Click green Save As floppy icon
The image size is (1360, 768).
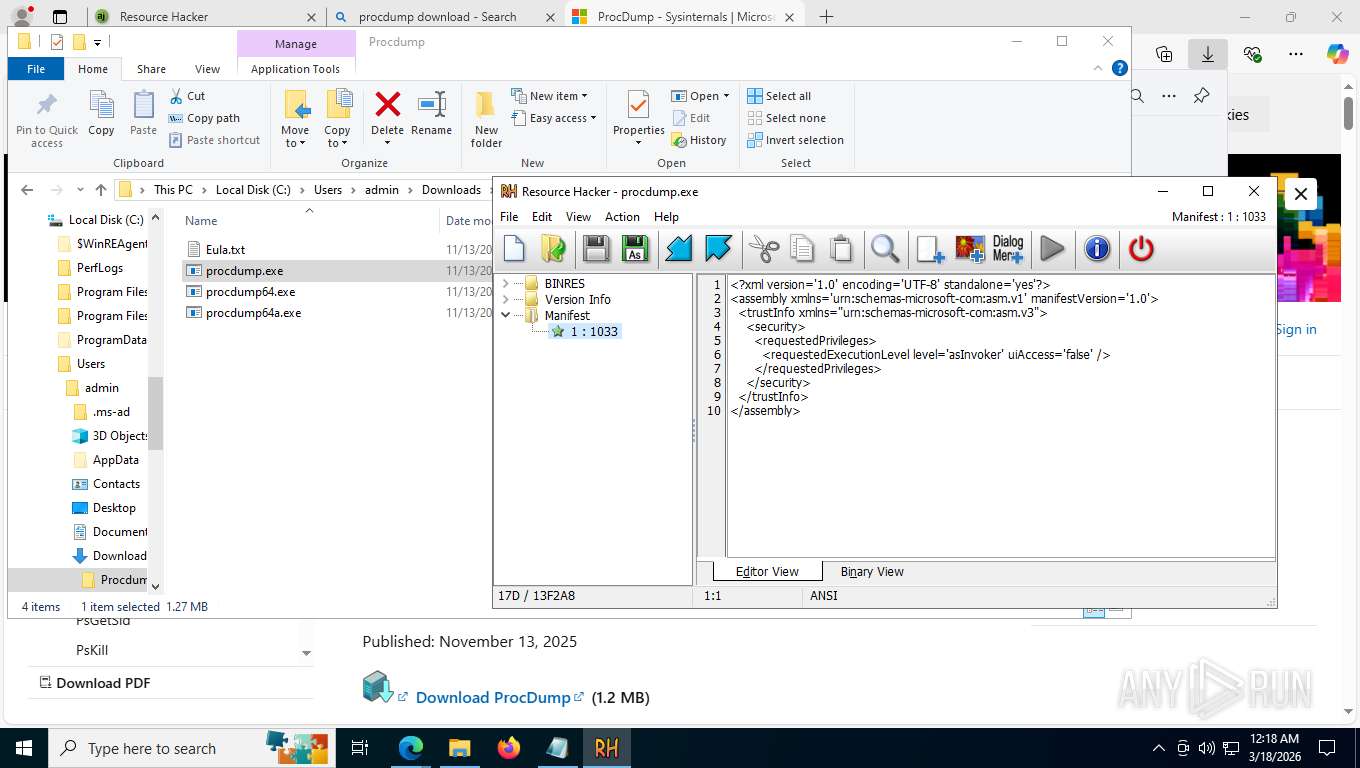tap(635, 249)
